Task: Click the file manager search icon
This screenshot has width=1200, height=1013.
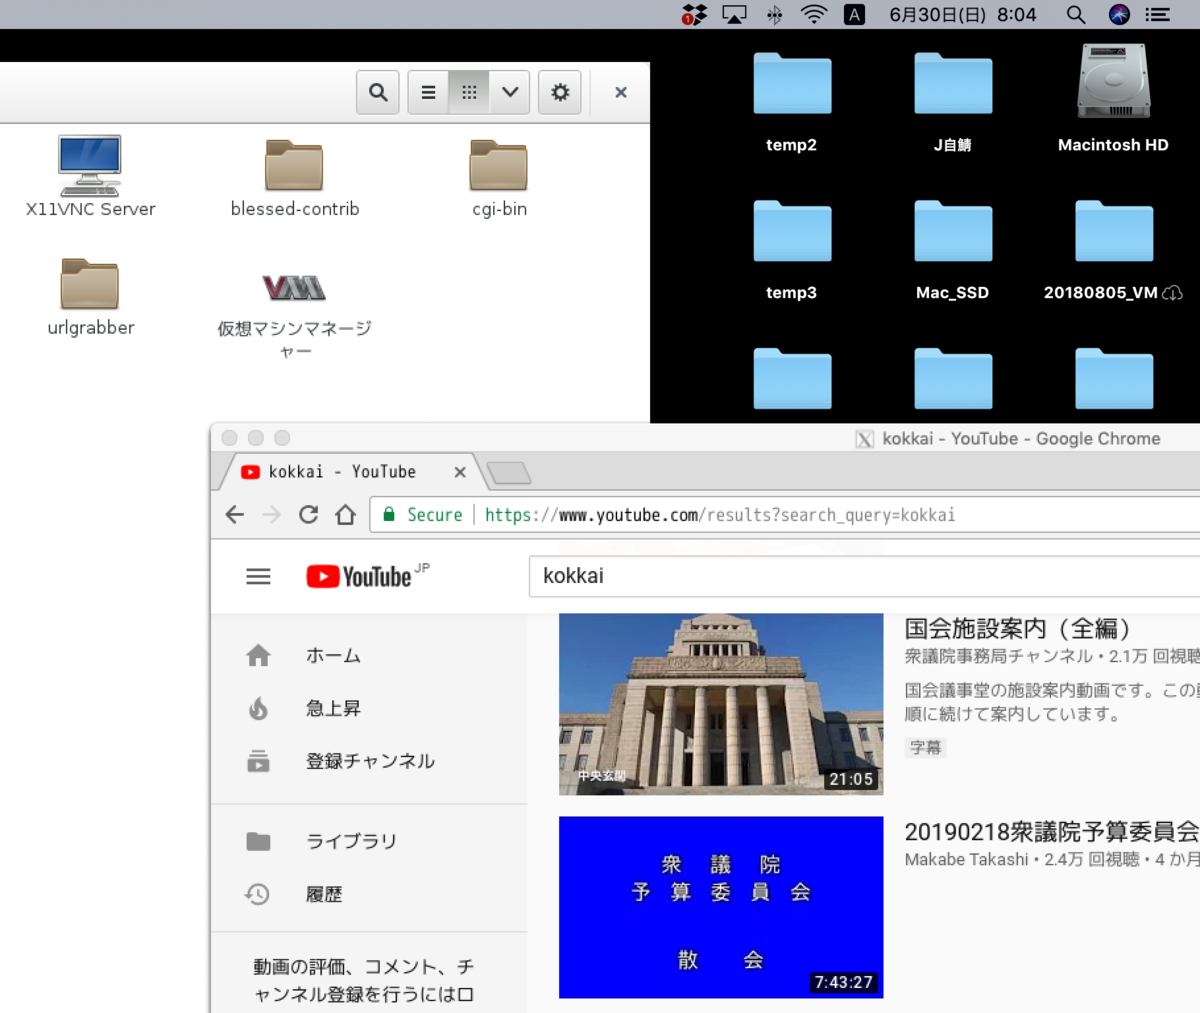Action: click(x=378, y=92)
